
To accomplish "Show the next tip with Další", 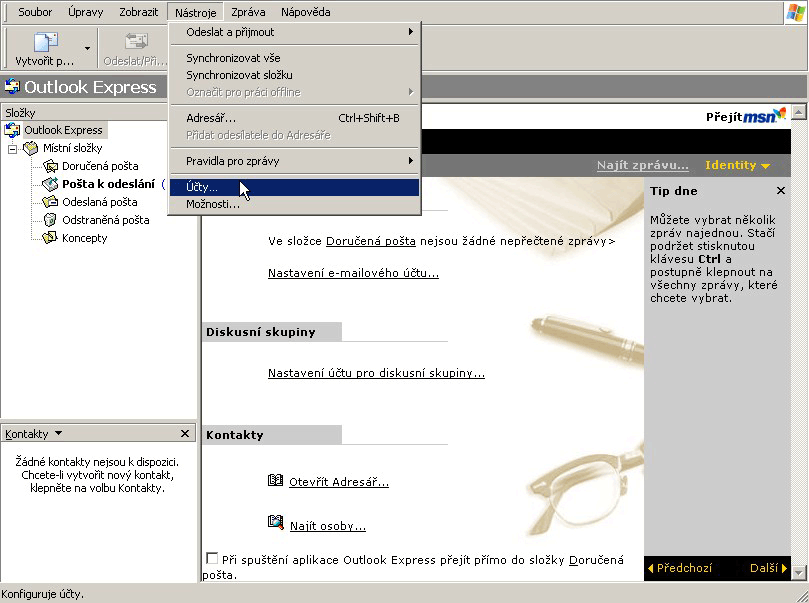I will pos(768,568).
